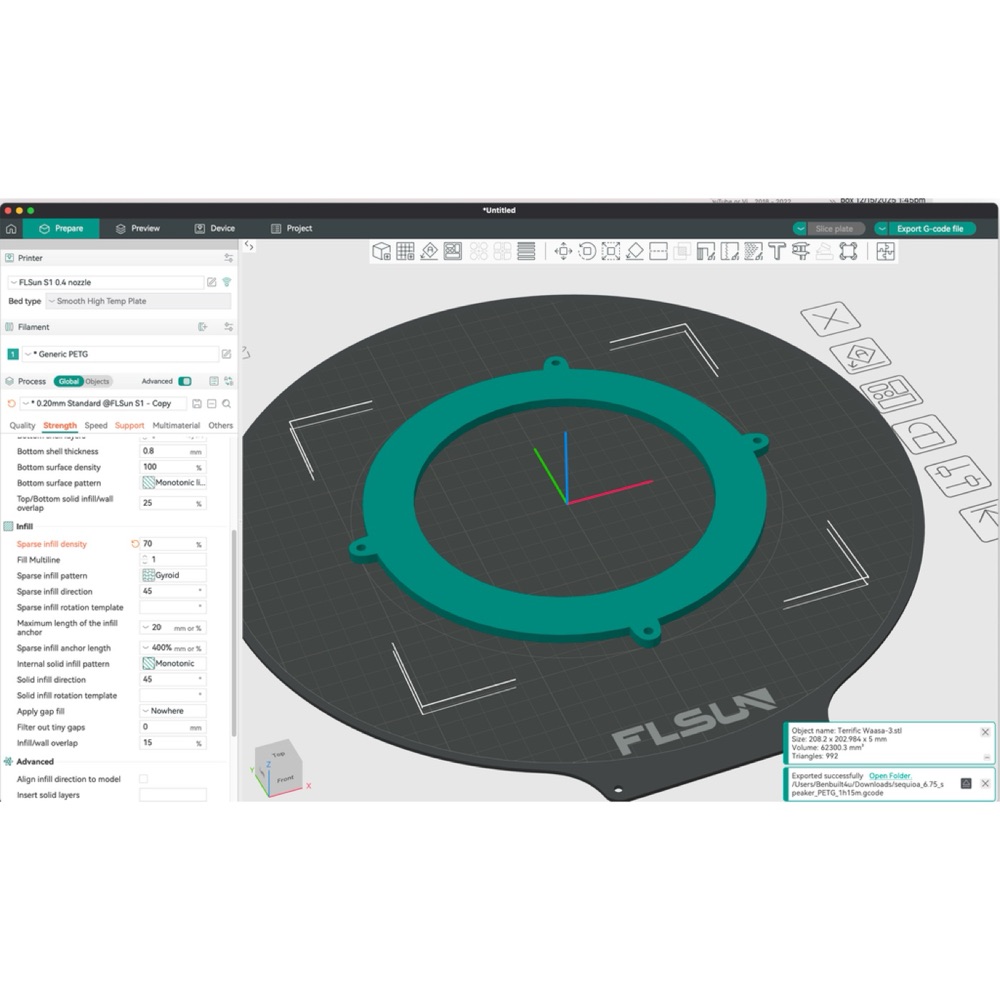The image size is (1000, 1000).
Task: Click filament 1 color swatch
Action: pyautogui.click(x=13, y=354)
